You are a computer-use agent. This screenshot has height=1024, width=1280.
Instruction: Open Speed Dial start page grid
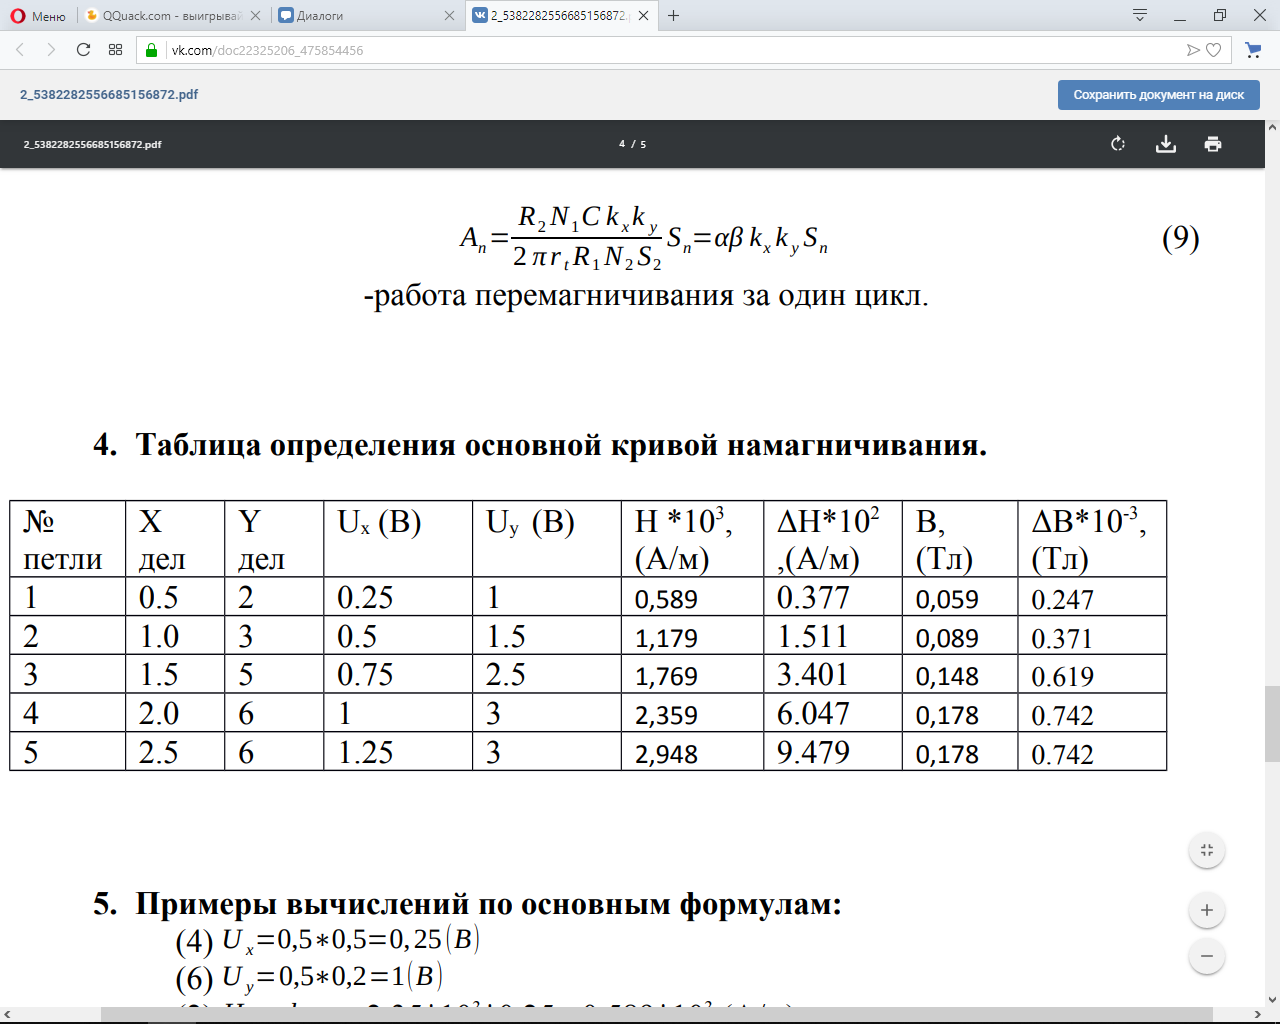(116, 50)
